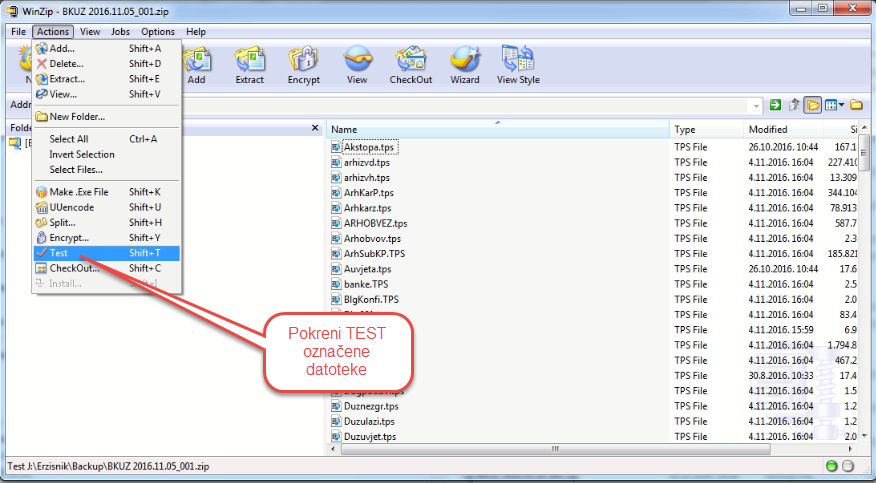Launch the Wizard toolbar icon
Image resolution: width=876 pixels, height=483 pixels.
[465, 65]
